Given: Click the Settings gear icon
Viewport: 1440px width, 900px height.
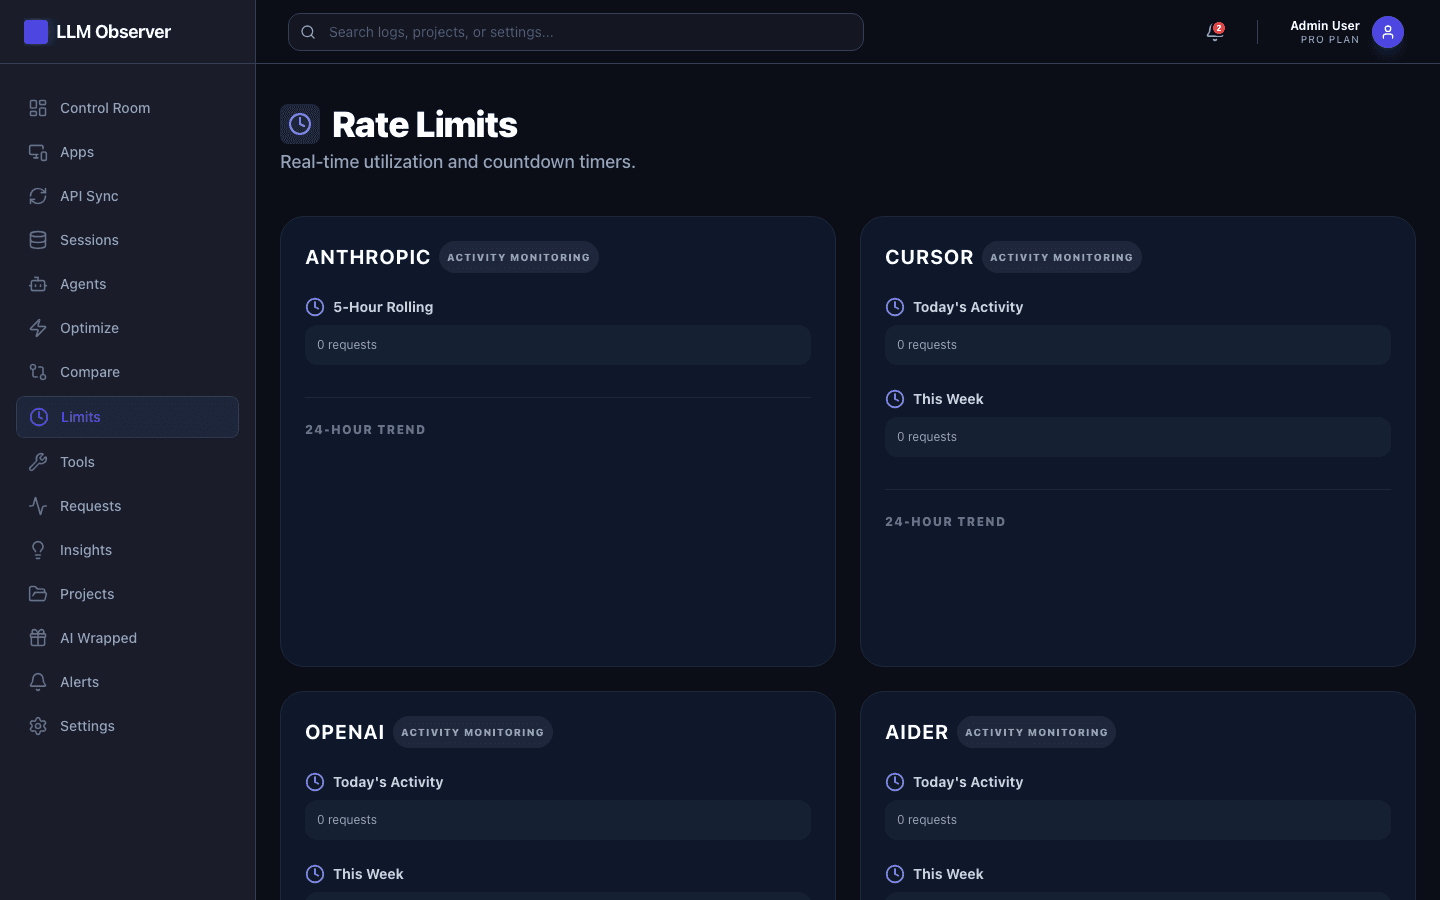Looking at the screenshot, I should [38, 726].
